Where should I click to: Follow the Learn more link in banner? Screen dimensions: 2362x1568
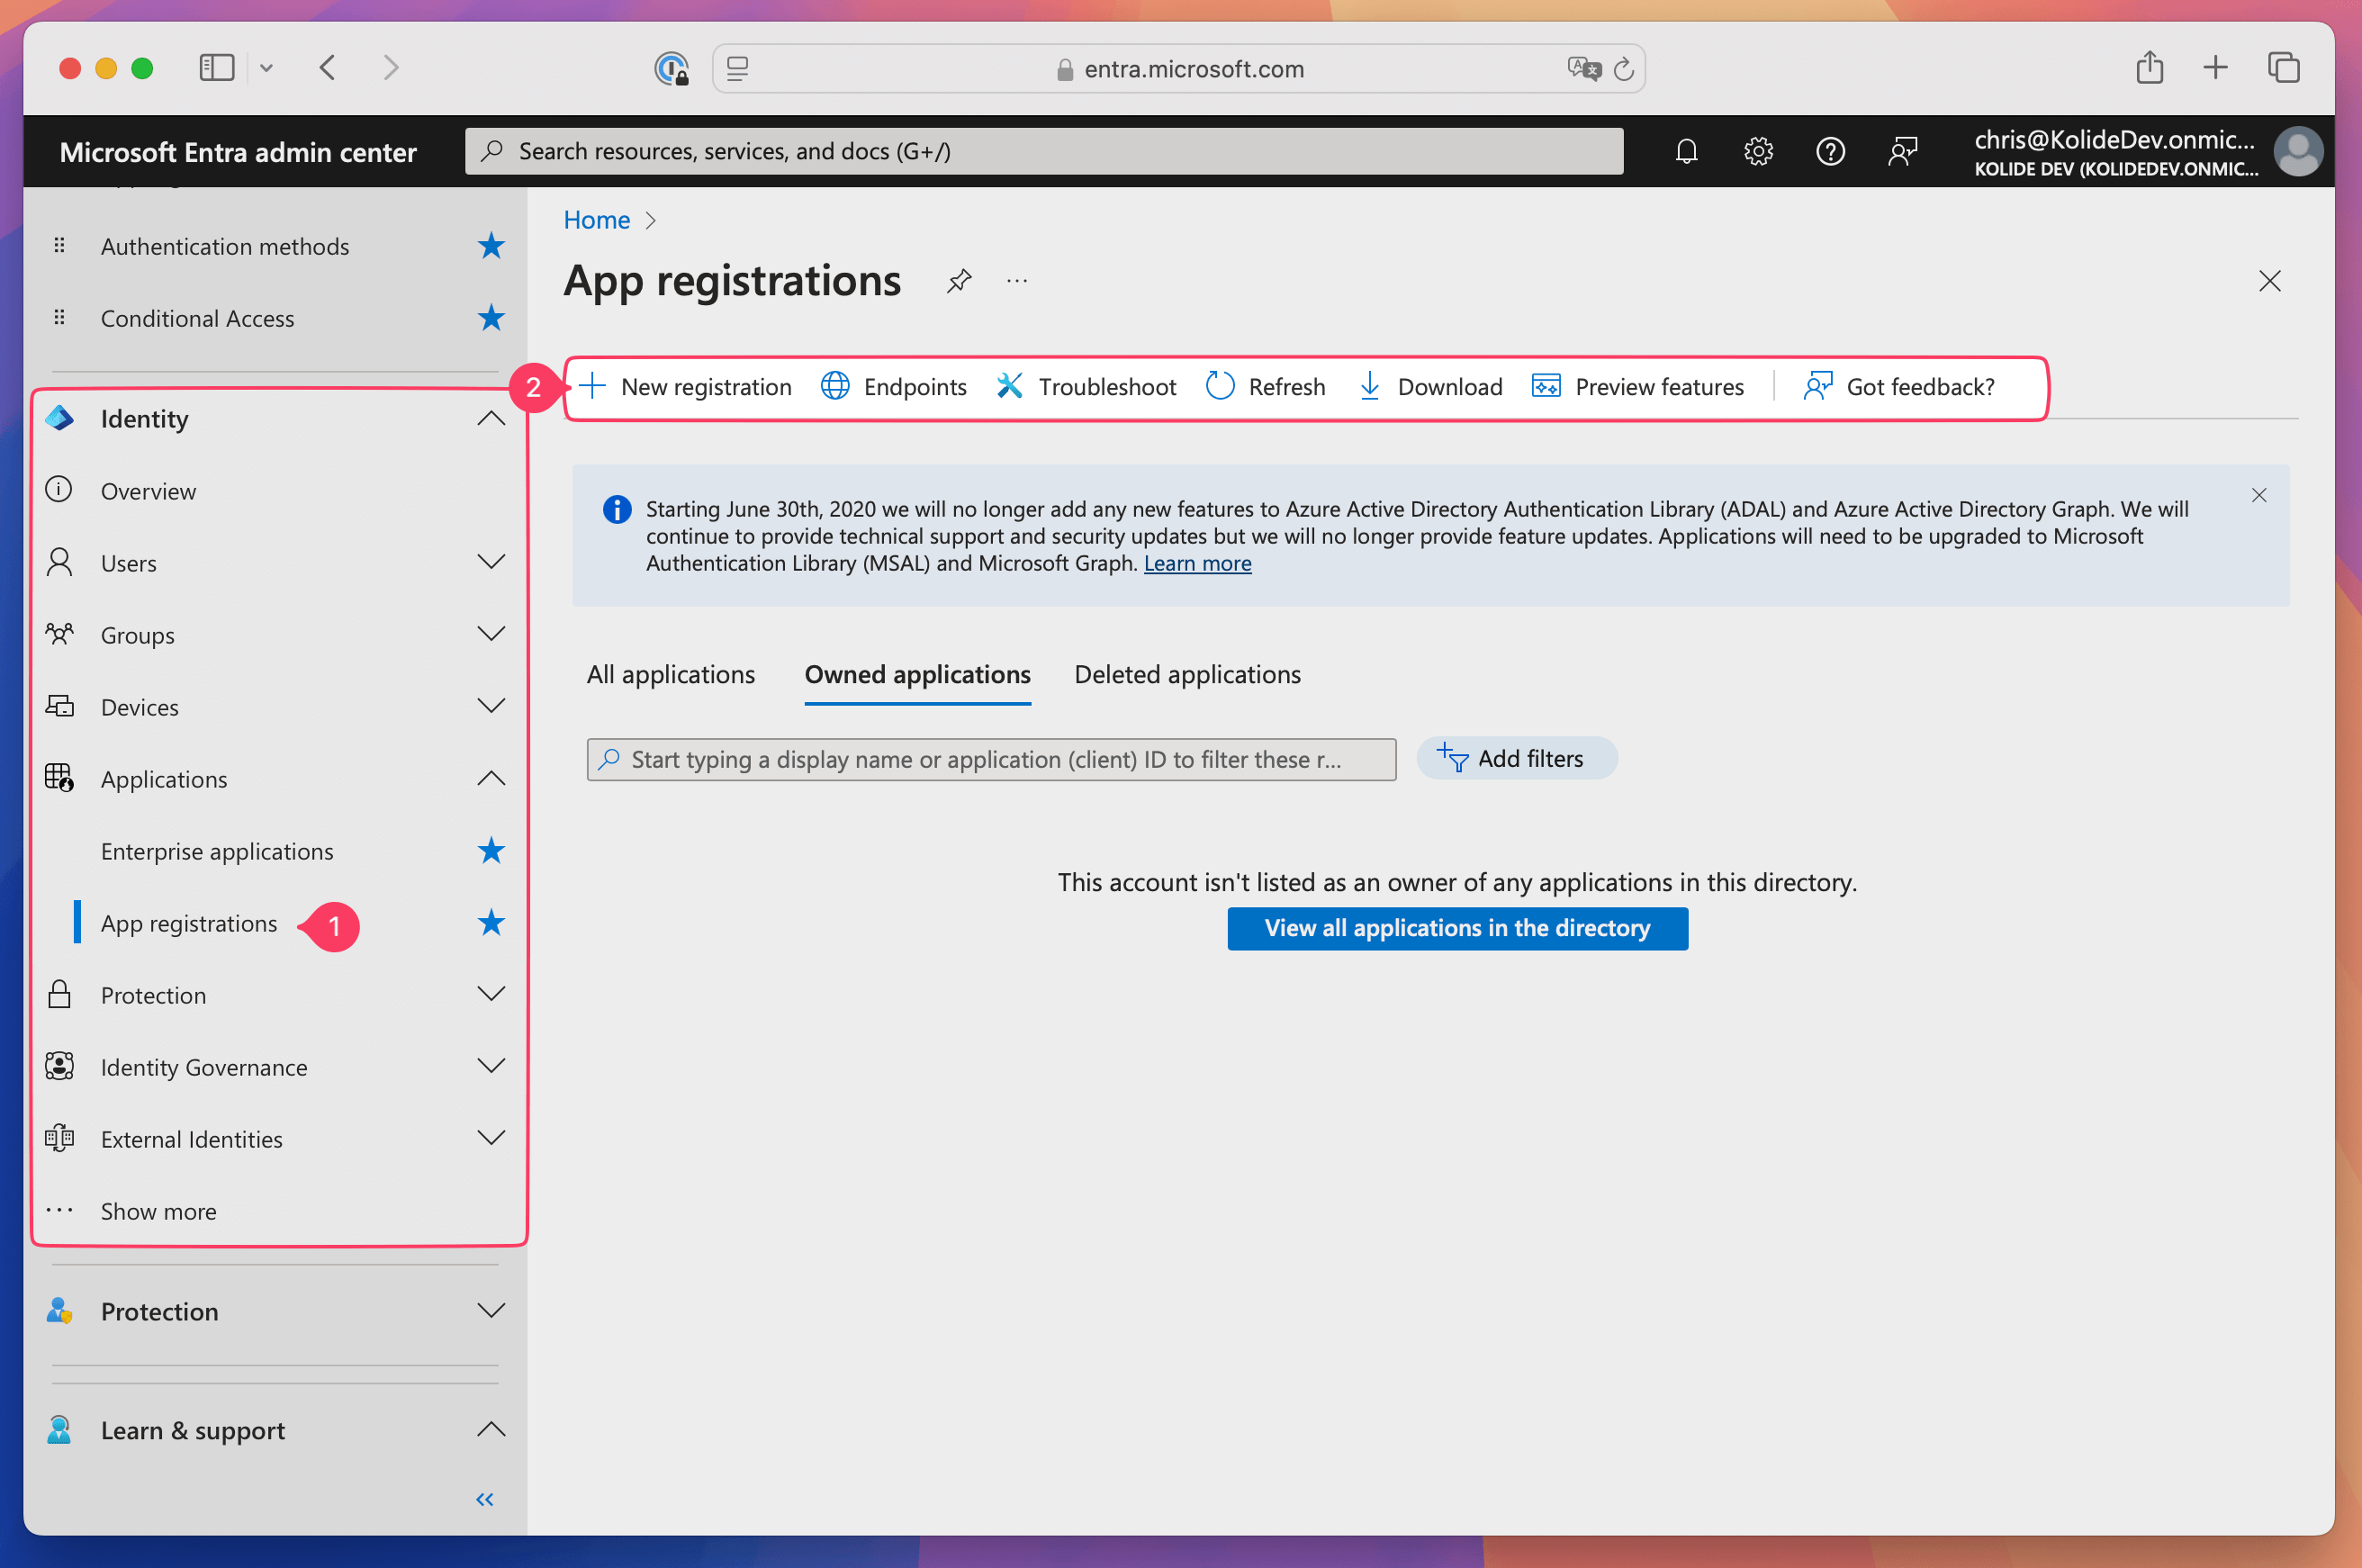(1197, 564)
